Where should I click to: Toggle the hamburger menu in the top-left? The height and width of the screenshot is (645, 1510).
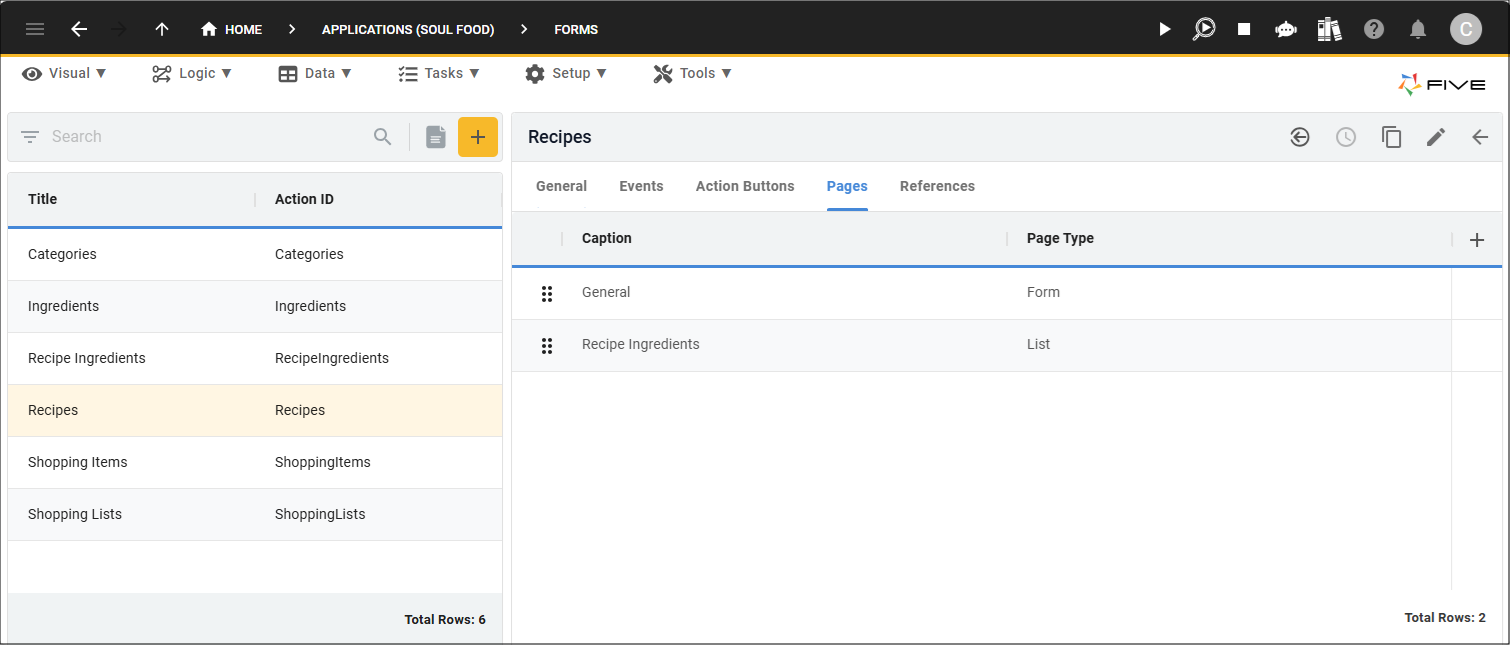click(x=35, y=29)
